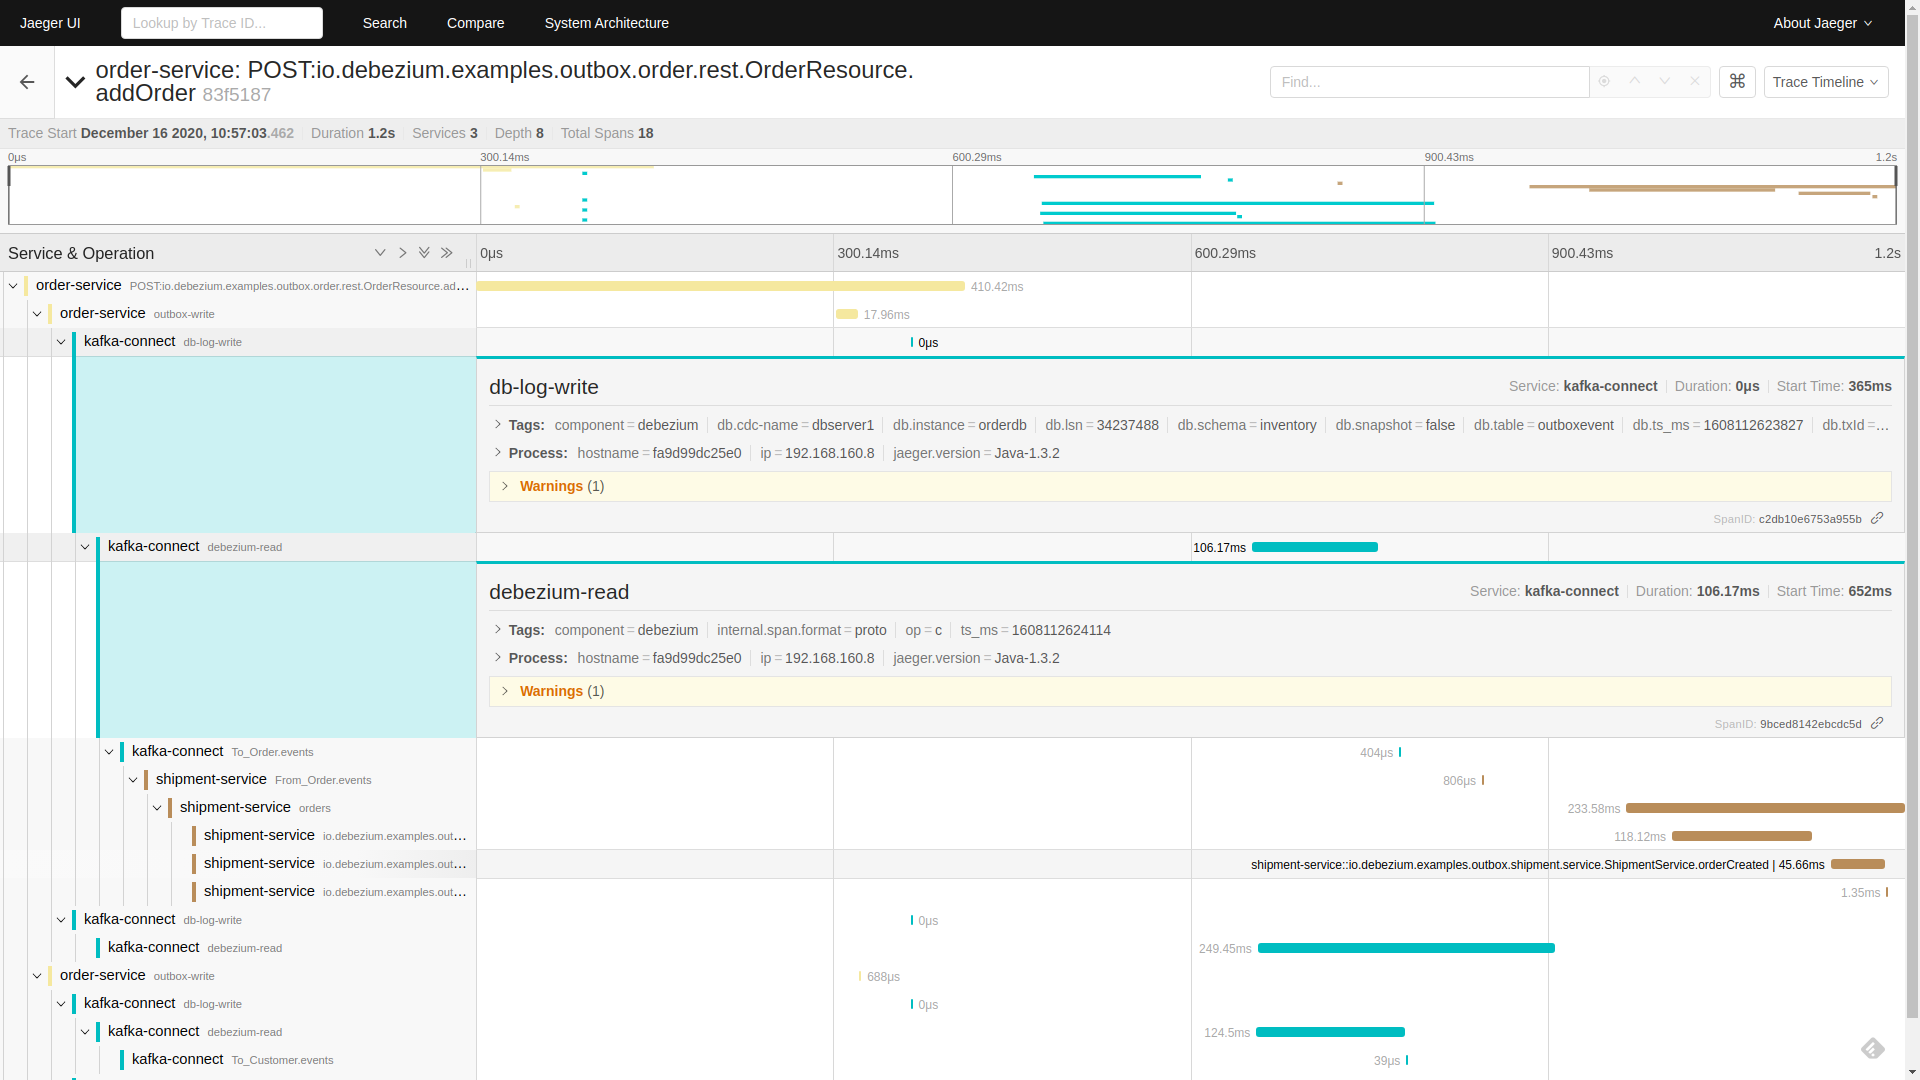Collapse the trace header title chevron
The height and width of the screenshot is (1080, 1920).
pos(75,82)
